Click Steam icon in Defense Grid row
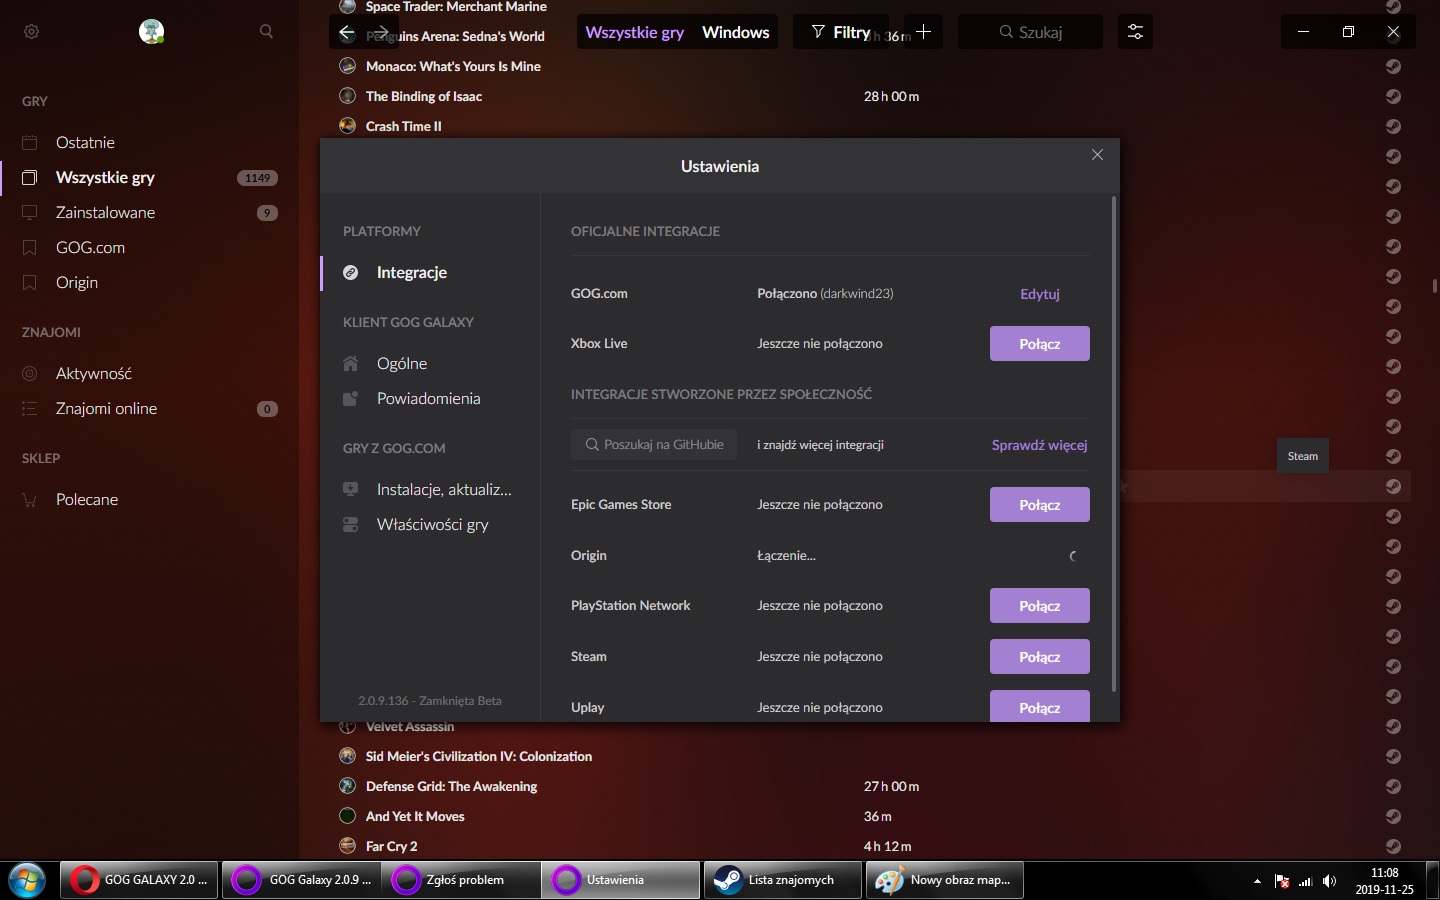The height and width of the screenshot is (900, 1440). click(x=1393, y=786)
